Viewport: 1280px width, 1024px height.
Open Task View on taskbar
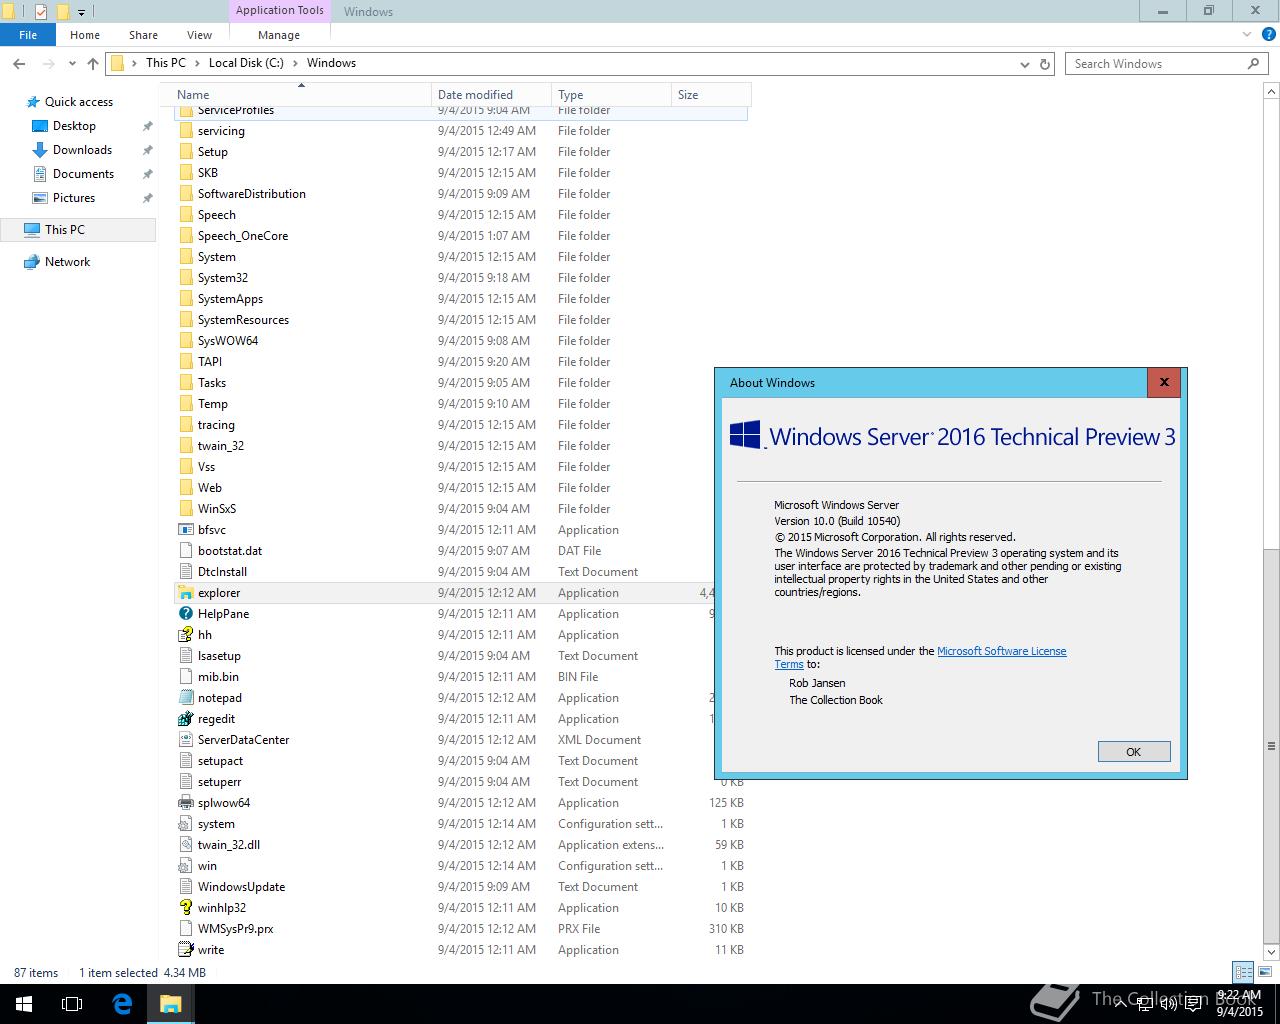pyautogui.click(x=72, y=1004)
